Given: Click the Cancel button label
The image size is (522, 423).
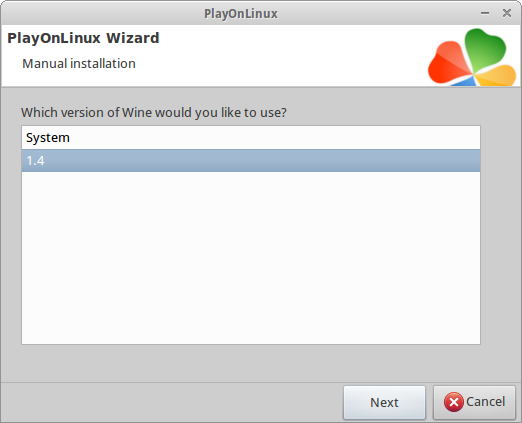Looking at the screenshot, I should [485, 402].
